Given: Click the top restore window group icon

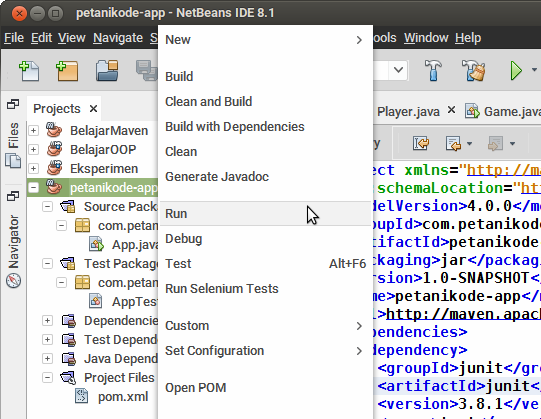Looking at the screenshot, I should click(13, 104).
